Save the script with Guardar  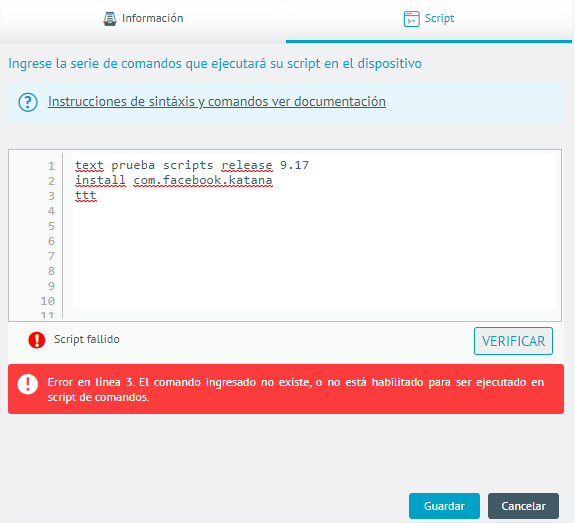tap(444, 506)
